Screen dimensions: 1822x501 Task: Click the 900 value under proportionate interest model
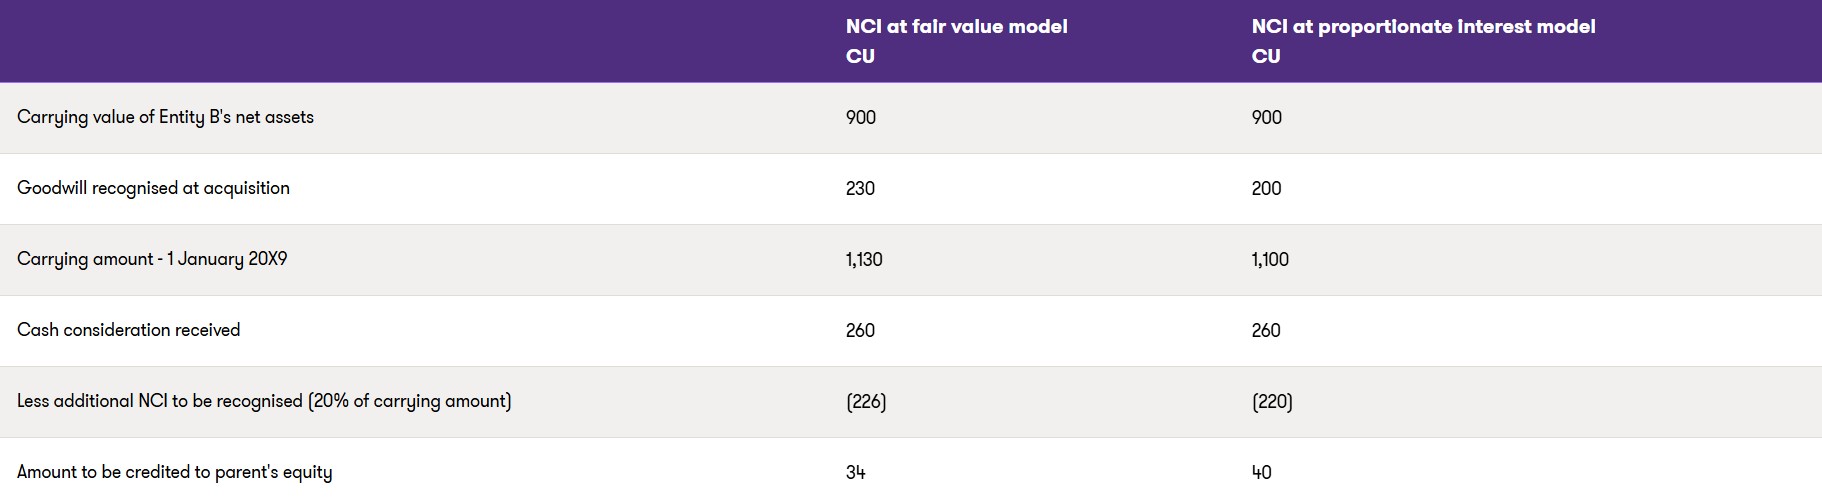coord(1266,117)
